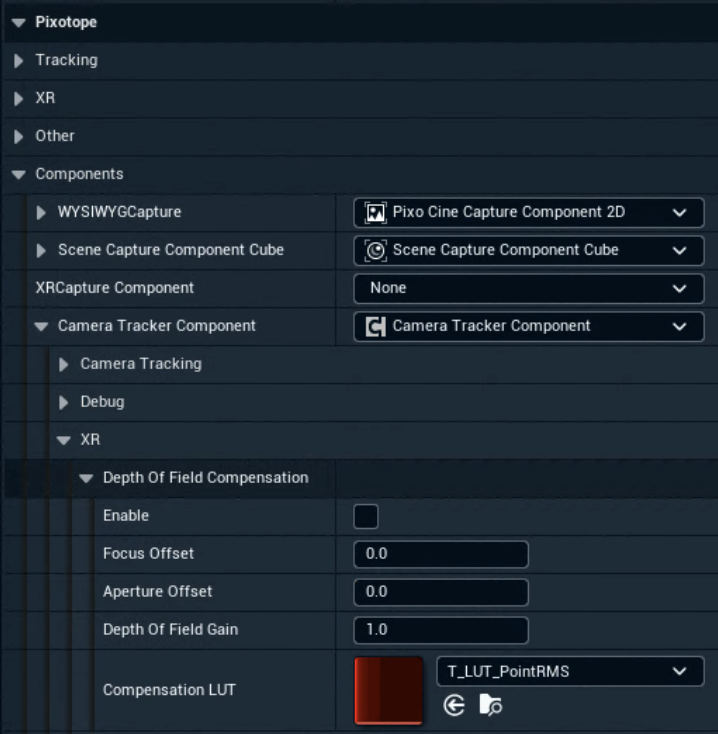Image resolution: width=718 pixels, height=734 pixels.
Task: Click the browse to asset folder icon
Action: point(490,706)
